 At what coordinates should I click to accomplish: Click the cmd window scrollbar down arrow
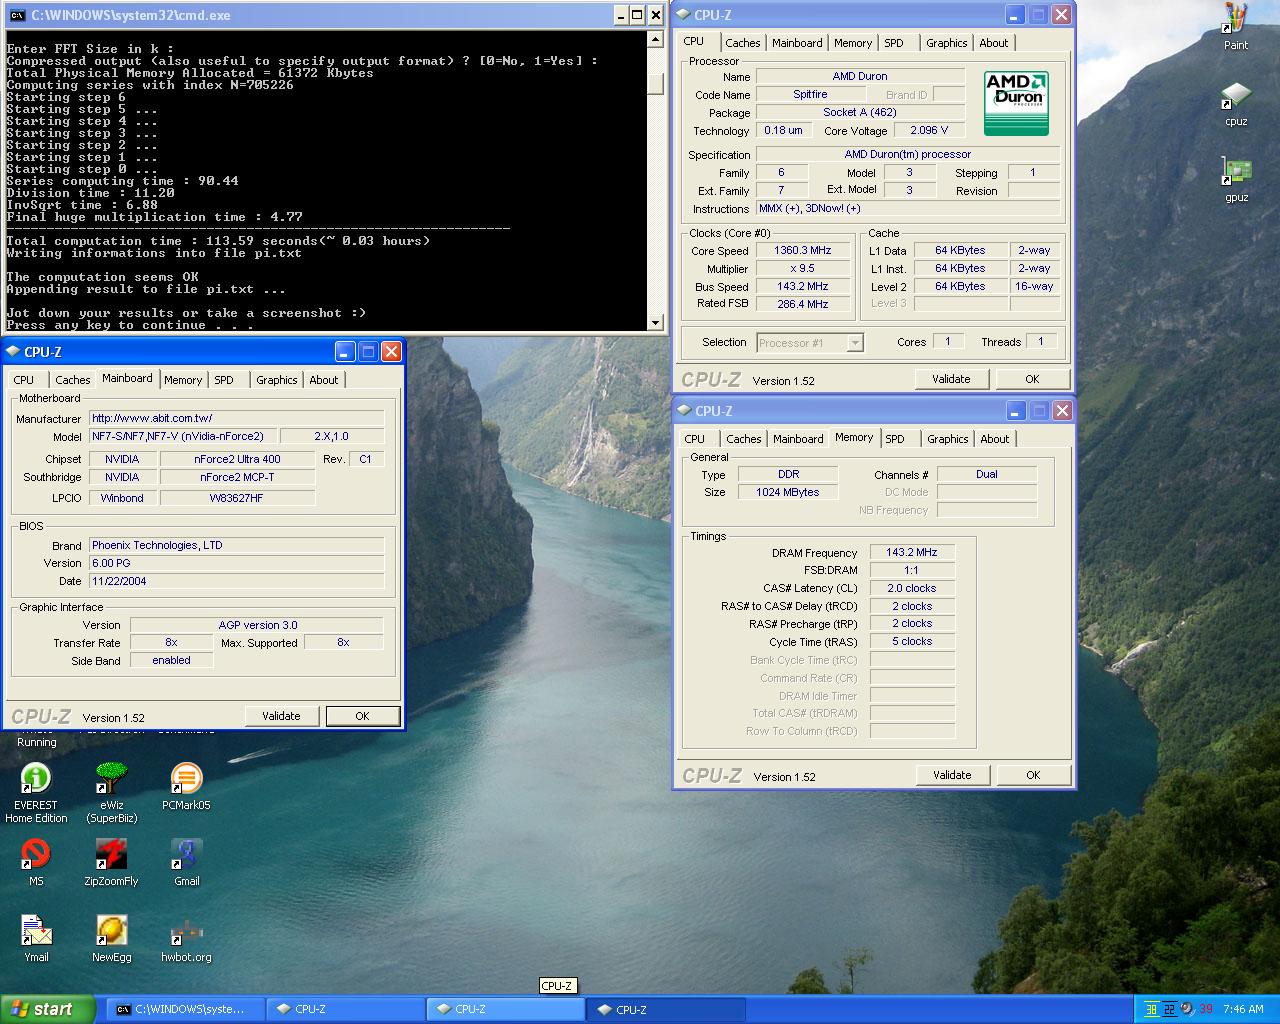point(656,323)
